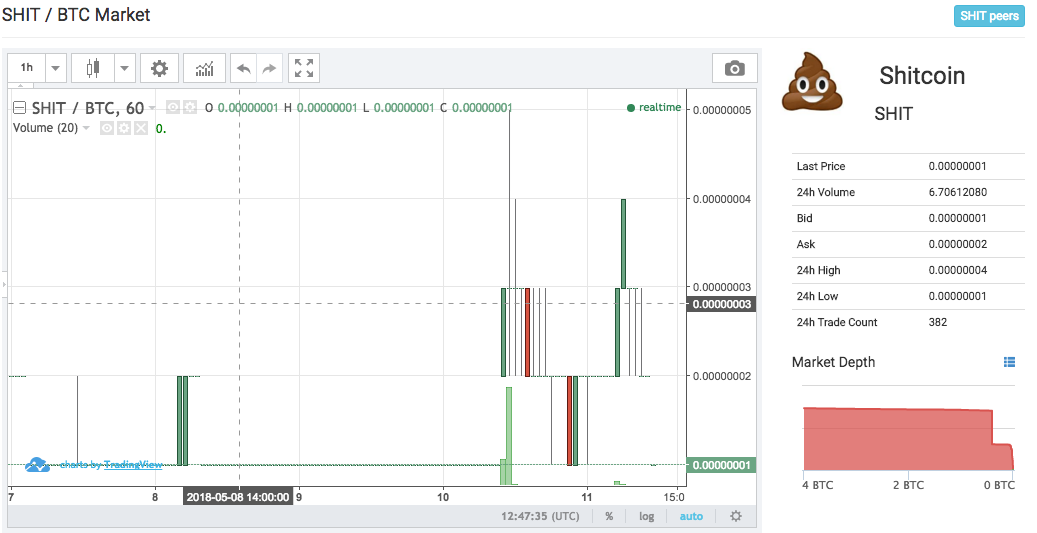Screen dimensions: 1037x533
Task: Toggle percentage scale on price axis
Action: pos(608,516)
